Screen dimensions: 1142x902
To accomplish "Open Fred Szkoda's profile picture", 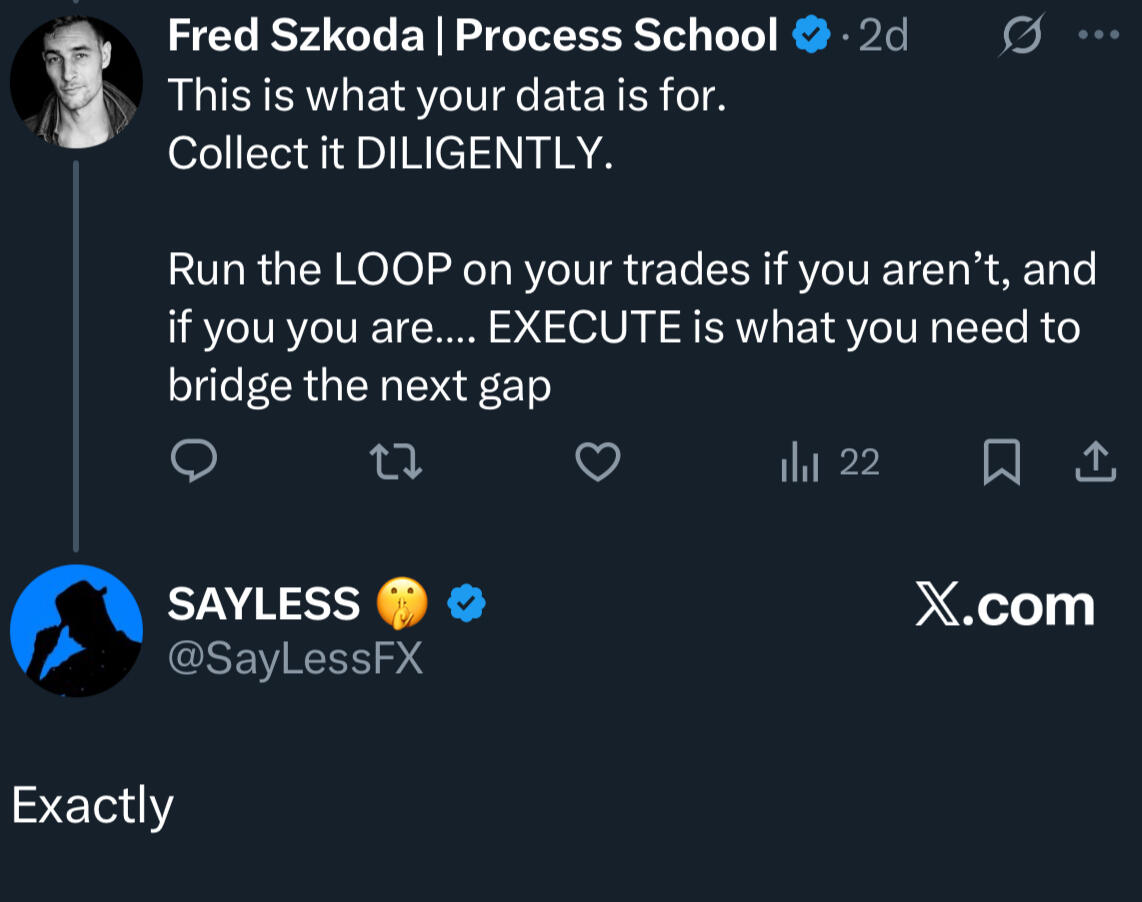I will (x=76, y=82).
